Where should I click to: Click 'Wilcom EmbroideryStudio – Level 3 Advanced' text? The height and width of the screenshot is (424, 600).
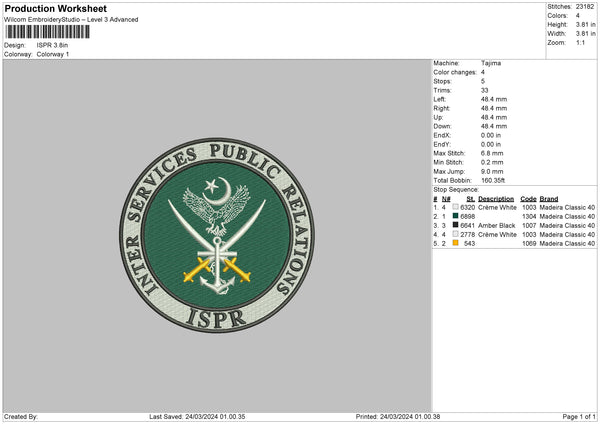point(71,20)
